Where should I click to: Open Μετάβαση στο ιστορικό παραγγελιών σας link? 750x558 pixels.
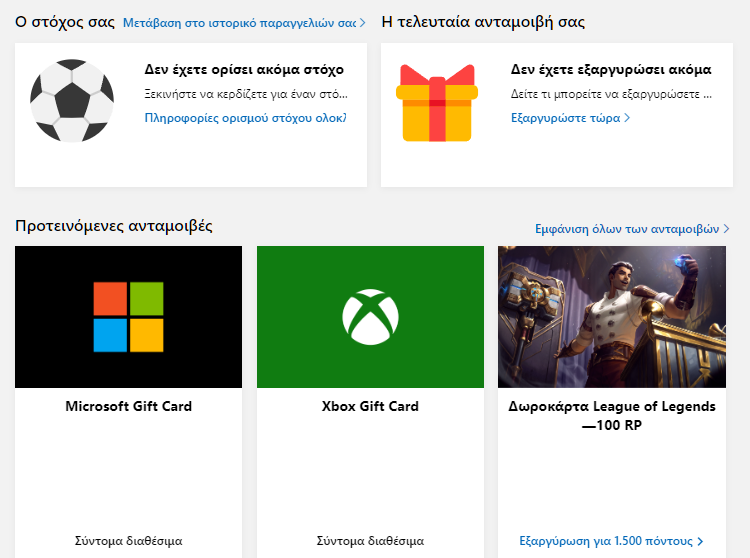click(x=244, y=23)
